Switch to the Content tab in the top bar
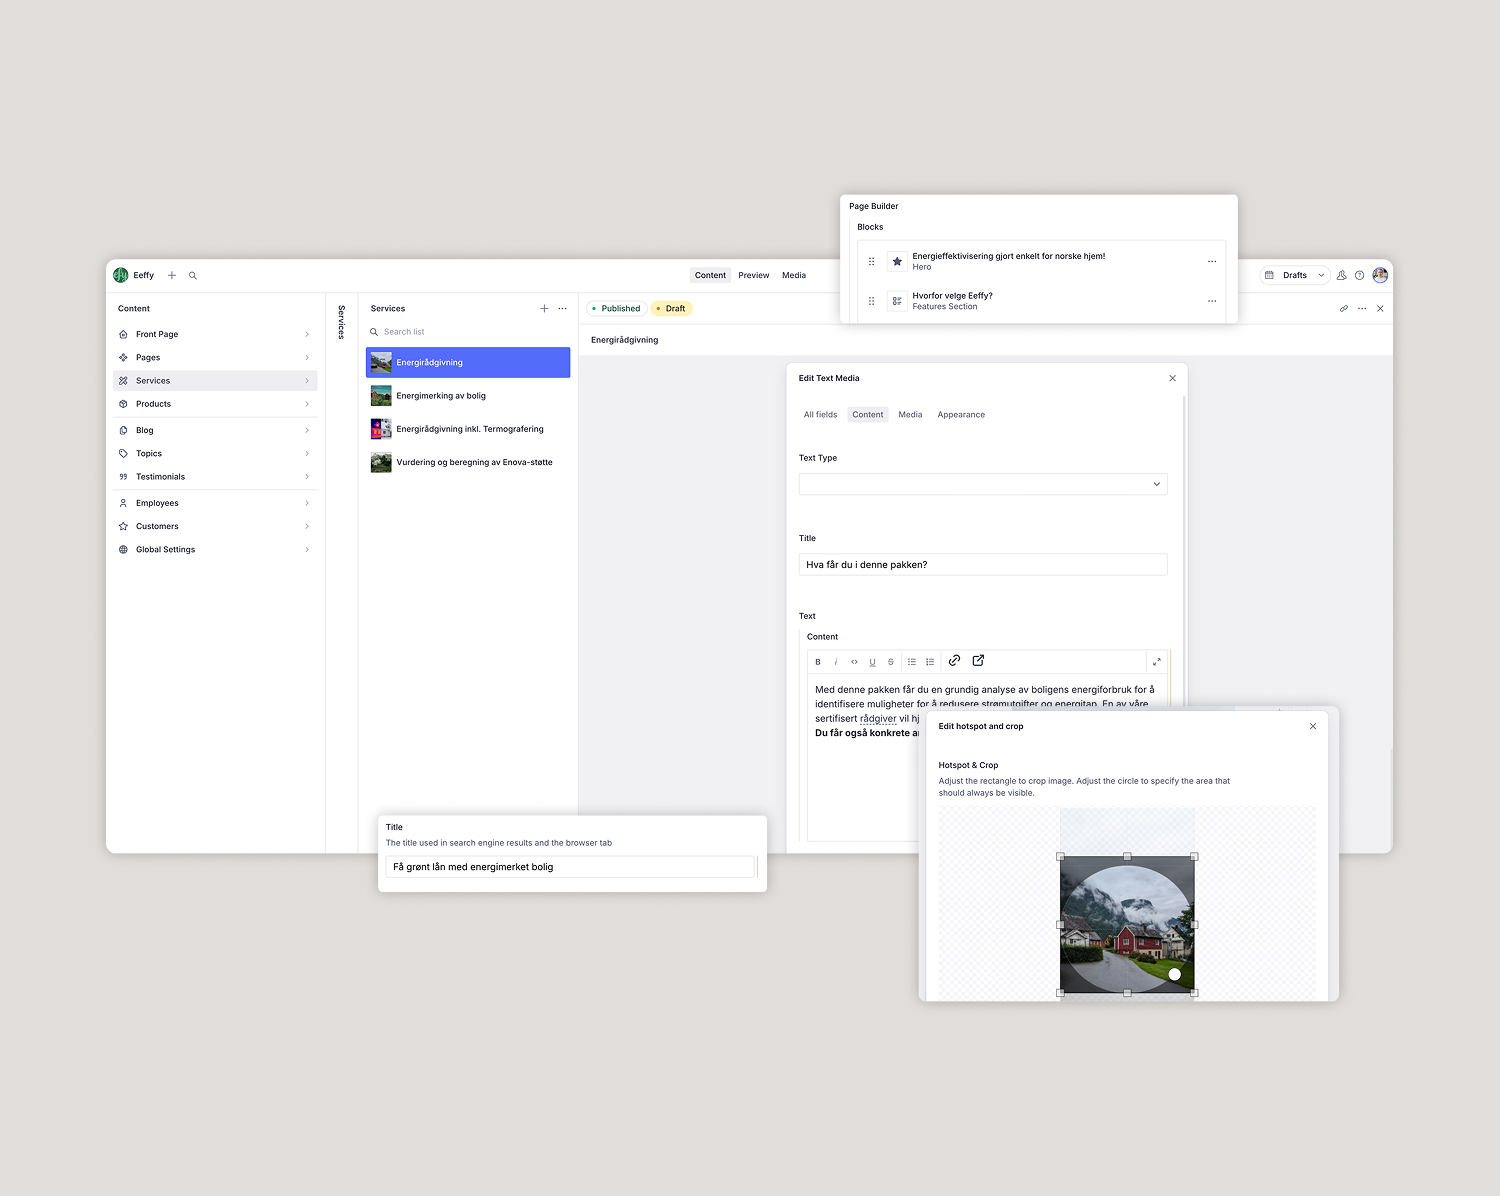The height and width of the screenshot is (1196, 1500). coord(710,275)
